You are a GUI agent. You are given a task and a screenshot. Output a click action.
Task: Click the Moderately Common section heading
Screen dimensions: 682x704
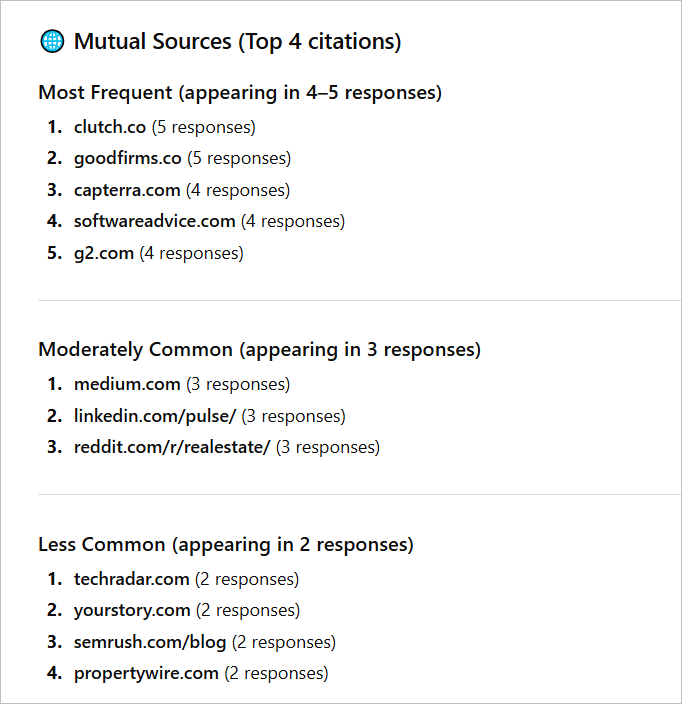click(x=259, y=350)
